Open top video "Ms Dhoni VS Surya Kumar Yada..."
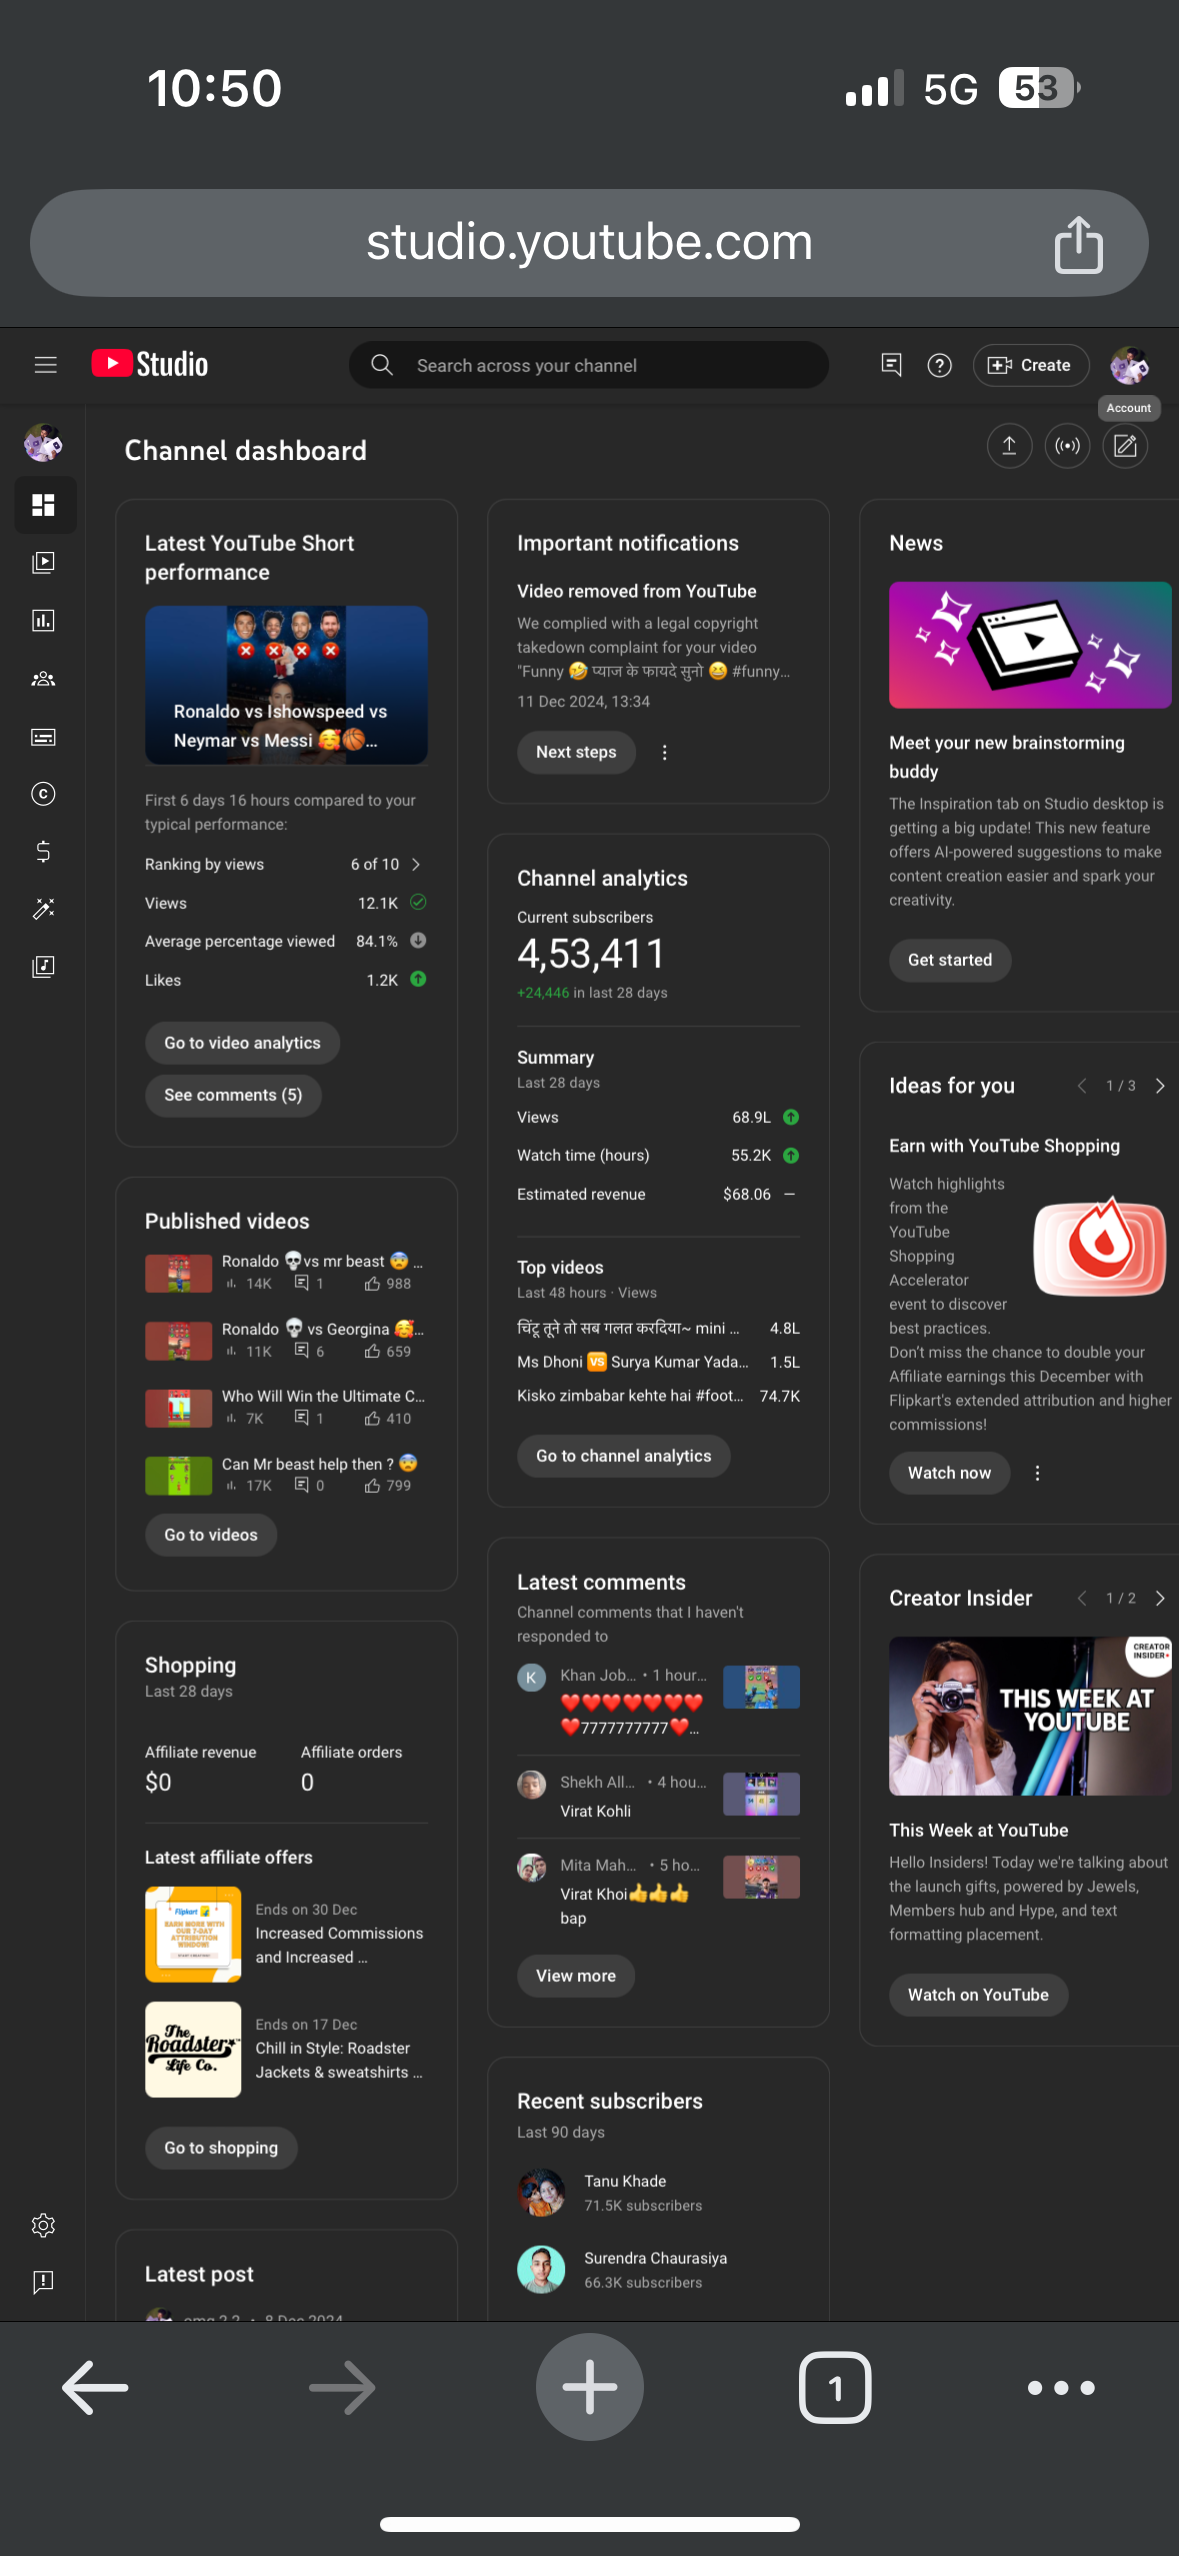Image resolution: width=1179 pixels, height=2556 pixels. point(658,1362)
